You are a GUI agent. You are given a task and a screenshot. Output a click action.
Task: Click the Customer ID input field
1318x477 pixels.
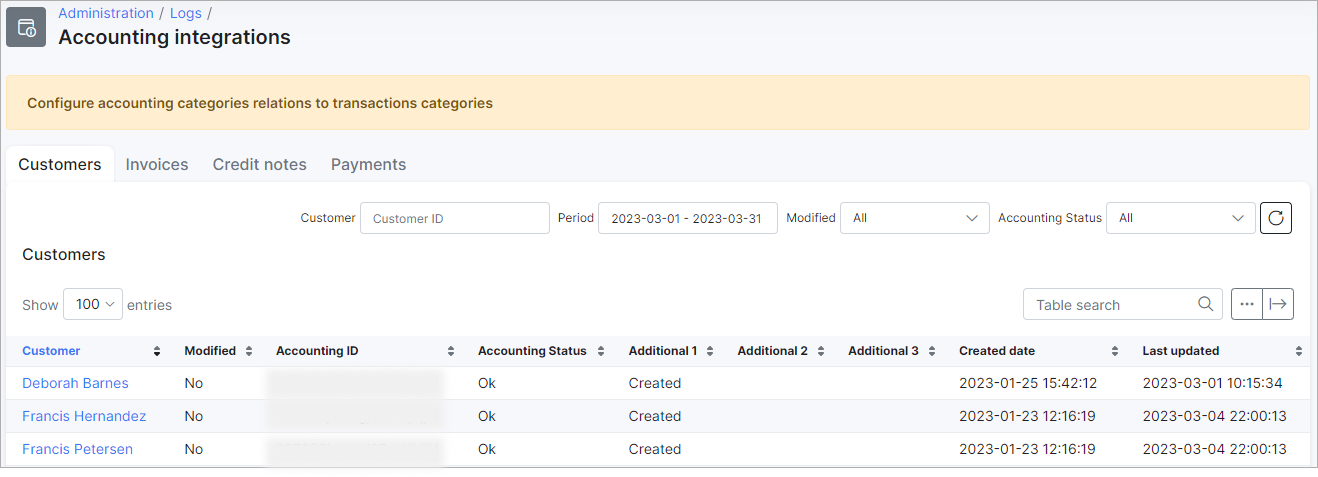(455, 218)
